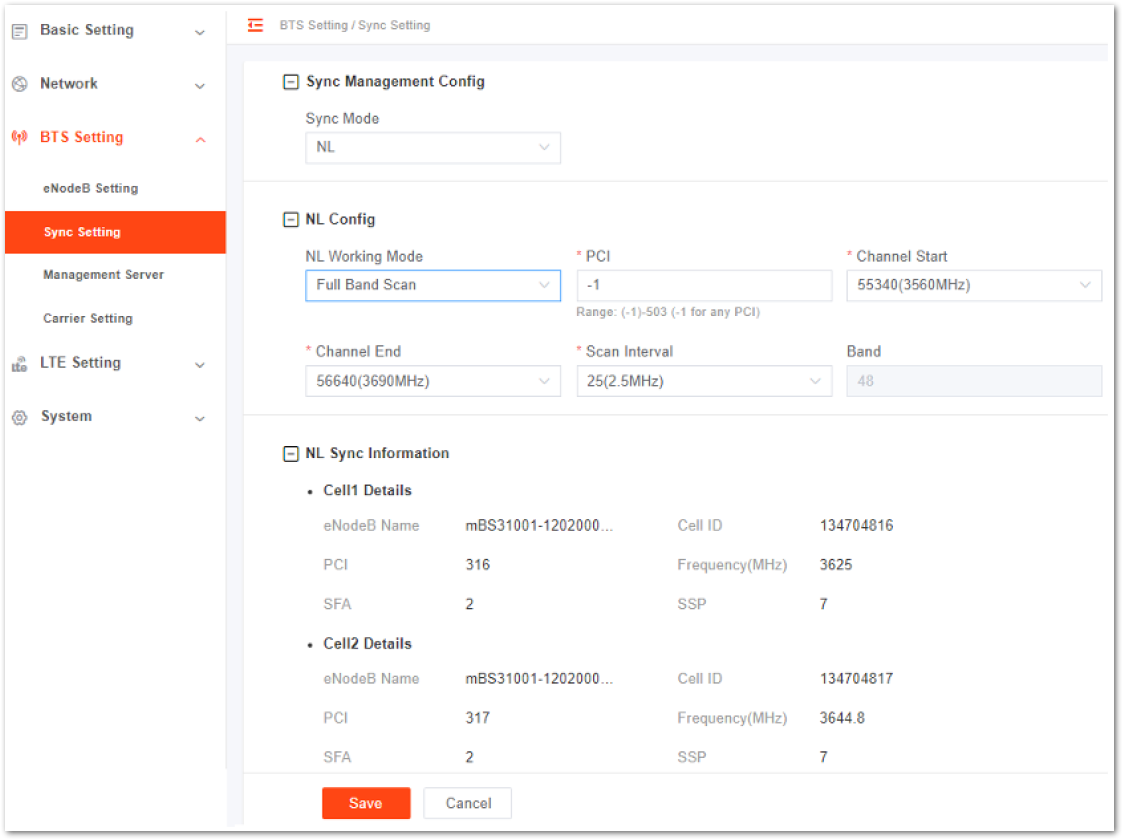
Task: Open the NL Working Mode dropdown
Action: point(433,285)
